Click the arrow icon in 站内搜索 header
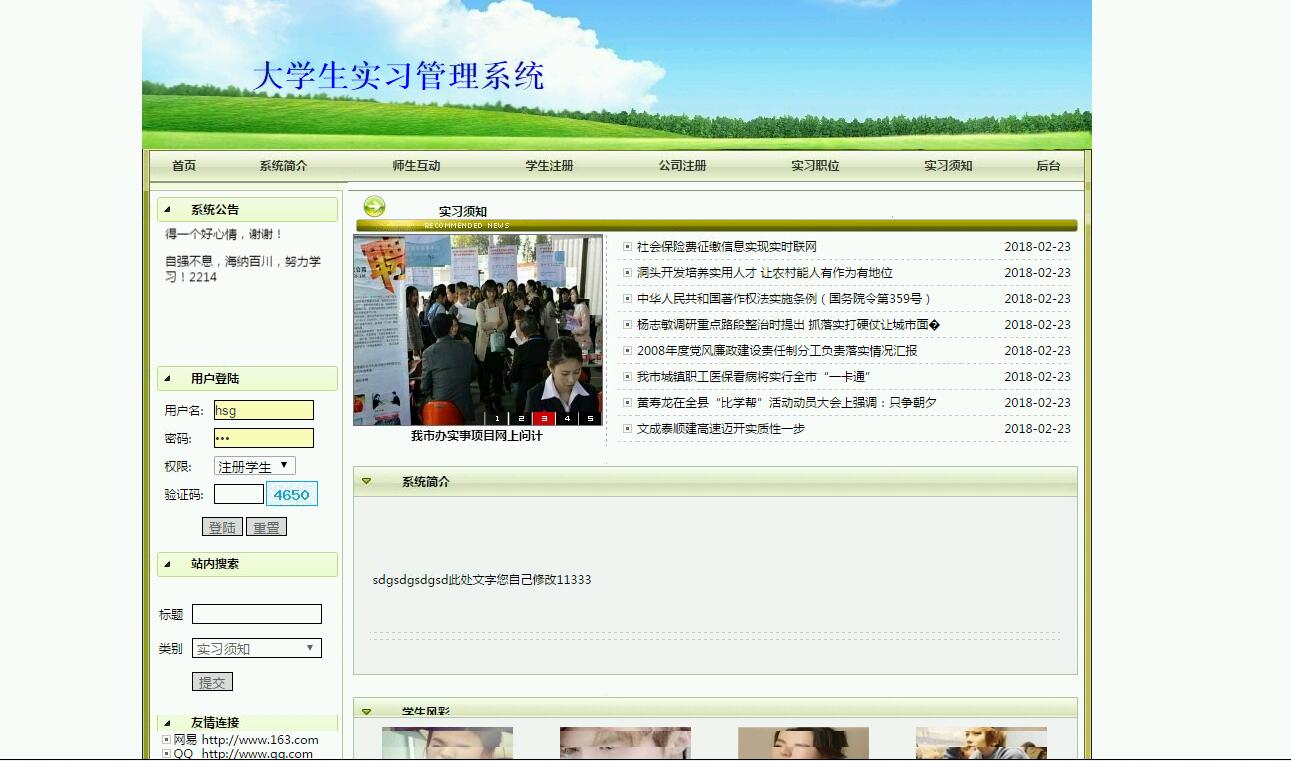 [168, 564]
